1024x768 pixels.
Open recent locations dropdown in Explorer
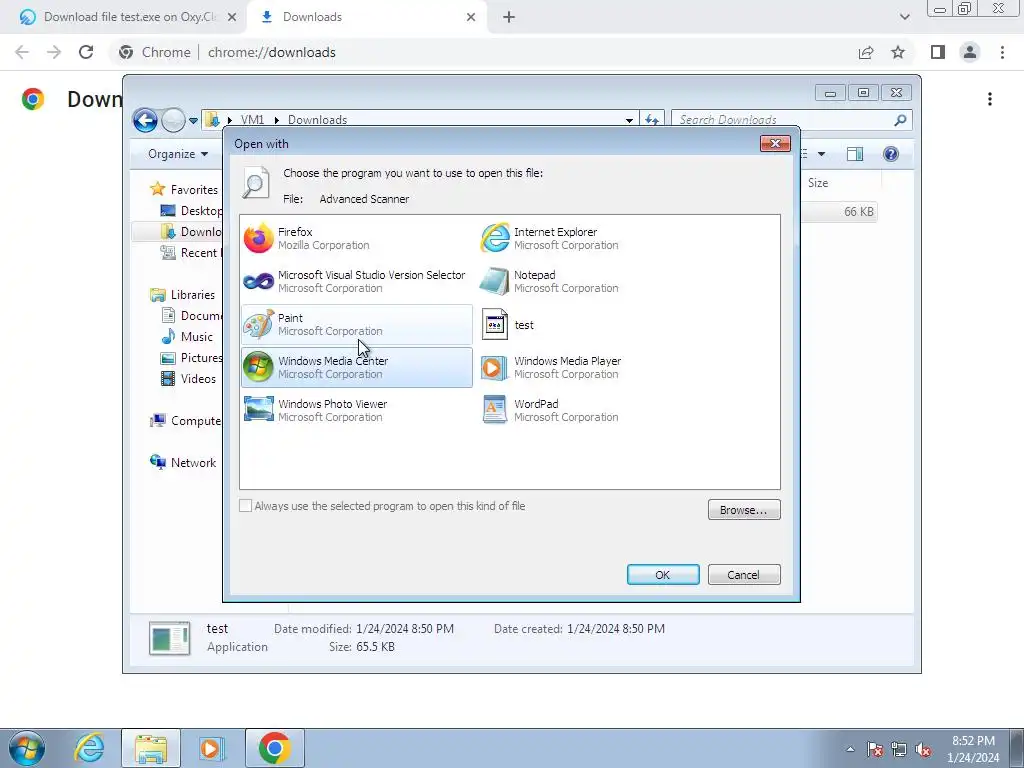pyautogui.click(x=193, y=121)
